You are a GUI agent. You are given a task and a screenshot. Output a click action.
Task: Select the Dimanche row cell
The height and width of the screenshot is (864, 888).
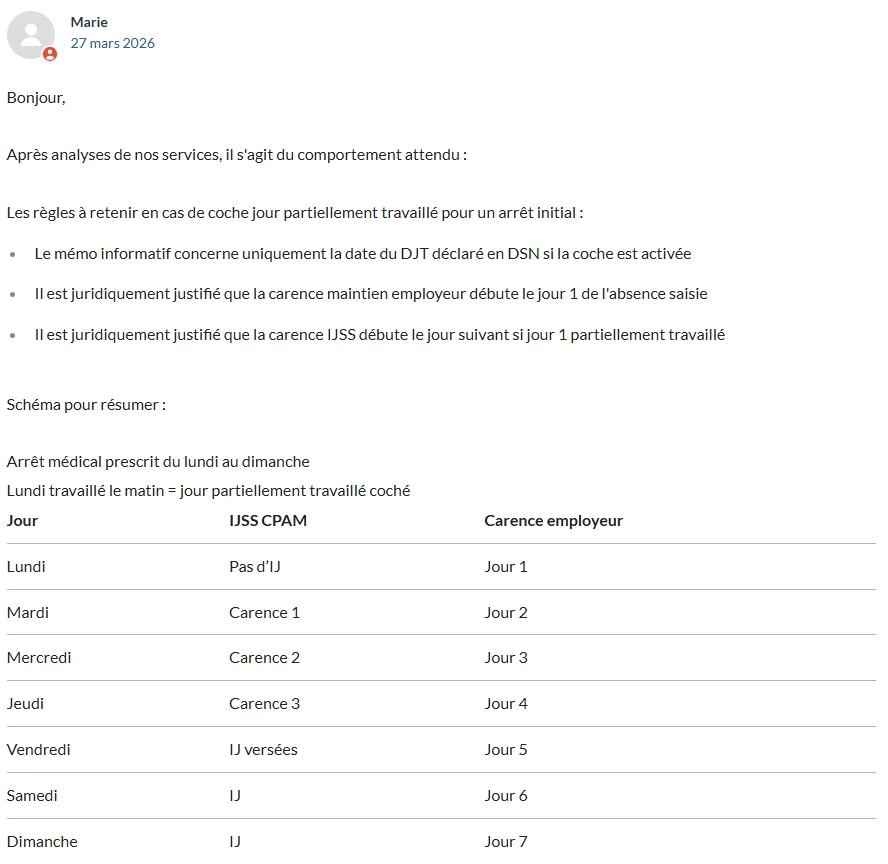pyautogui.click(x=42, y=841)
